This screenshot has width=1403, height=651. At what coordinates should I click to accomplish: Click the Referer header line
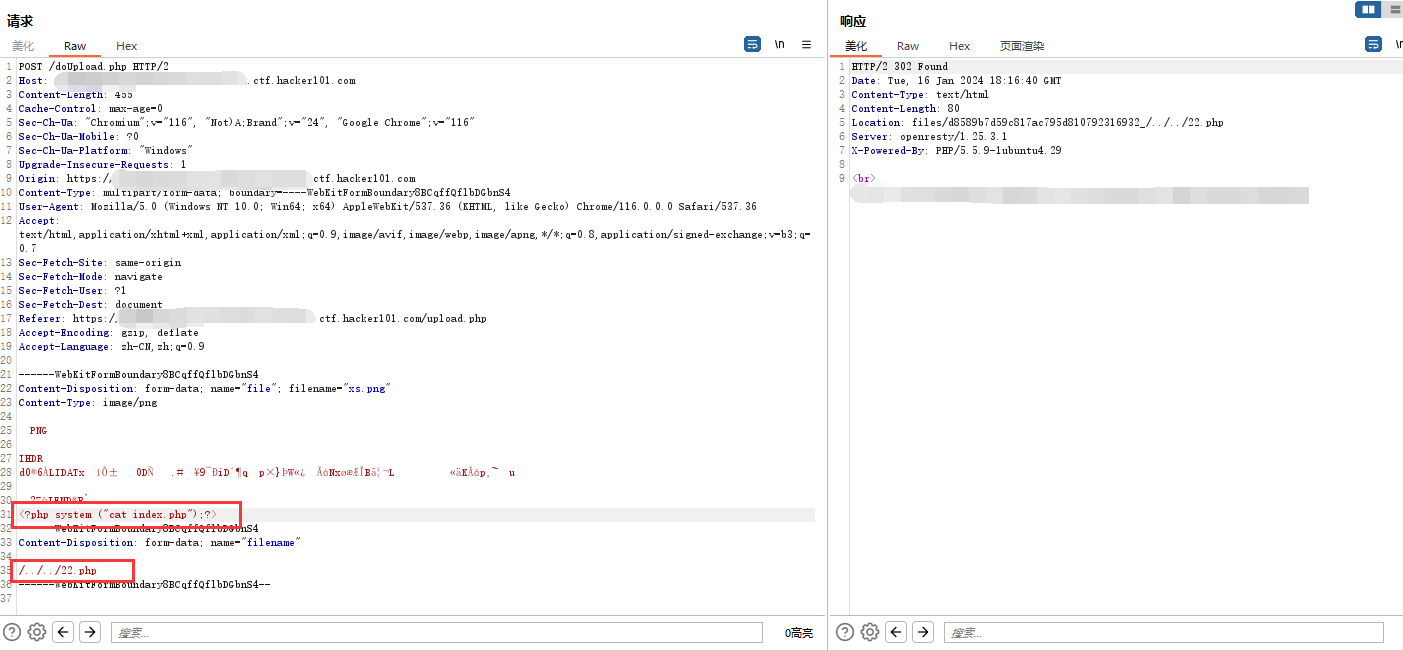coord(252,318)
